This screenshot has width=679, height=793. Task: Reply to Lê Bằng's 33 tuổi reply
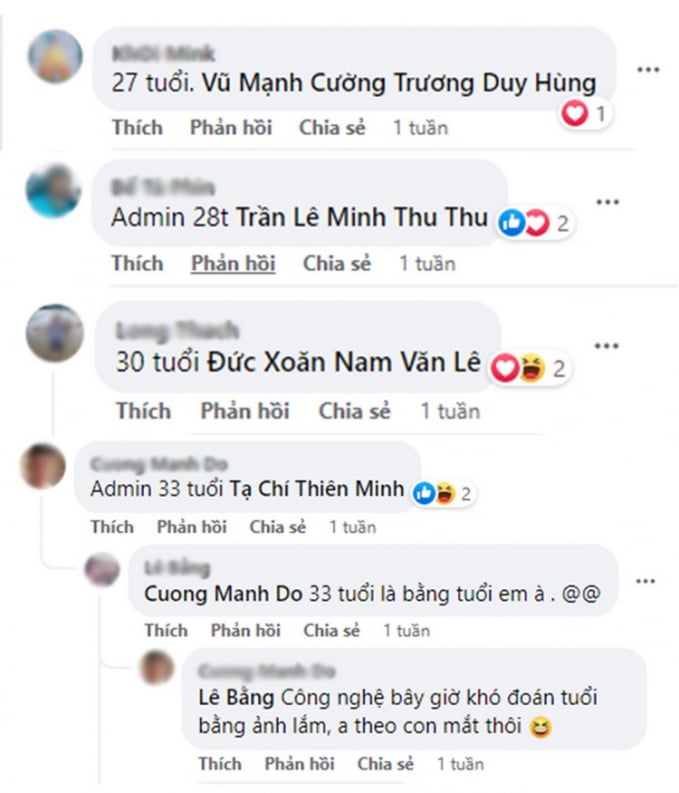tap(245, 631)
